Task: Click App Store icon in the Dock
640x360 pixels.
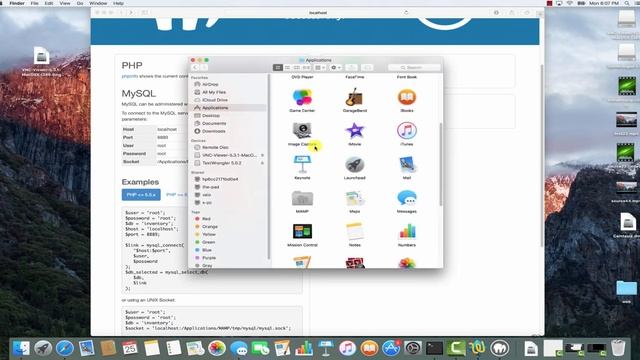Action: point(391,348)
